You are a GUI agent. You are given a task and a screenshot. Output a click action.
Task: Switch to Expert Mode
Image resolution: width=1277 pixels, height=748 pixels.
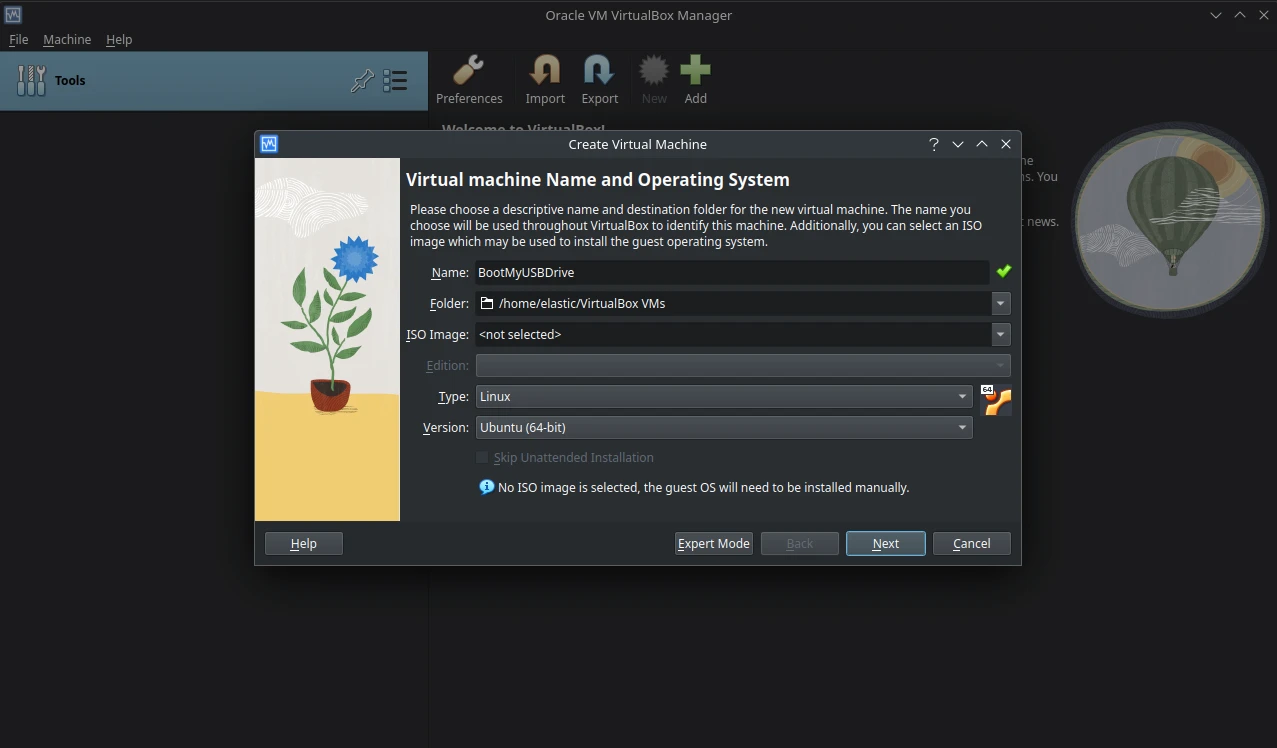(x=714, y=543)
